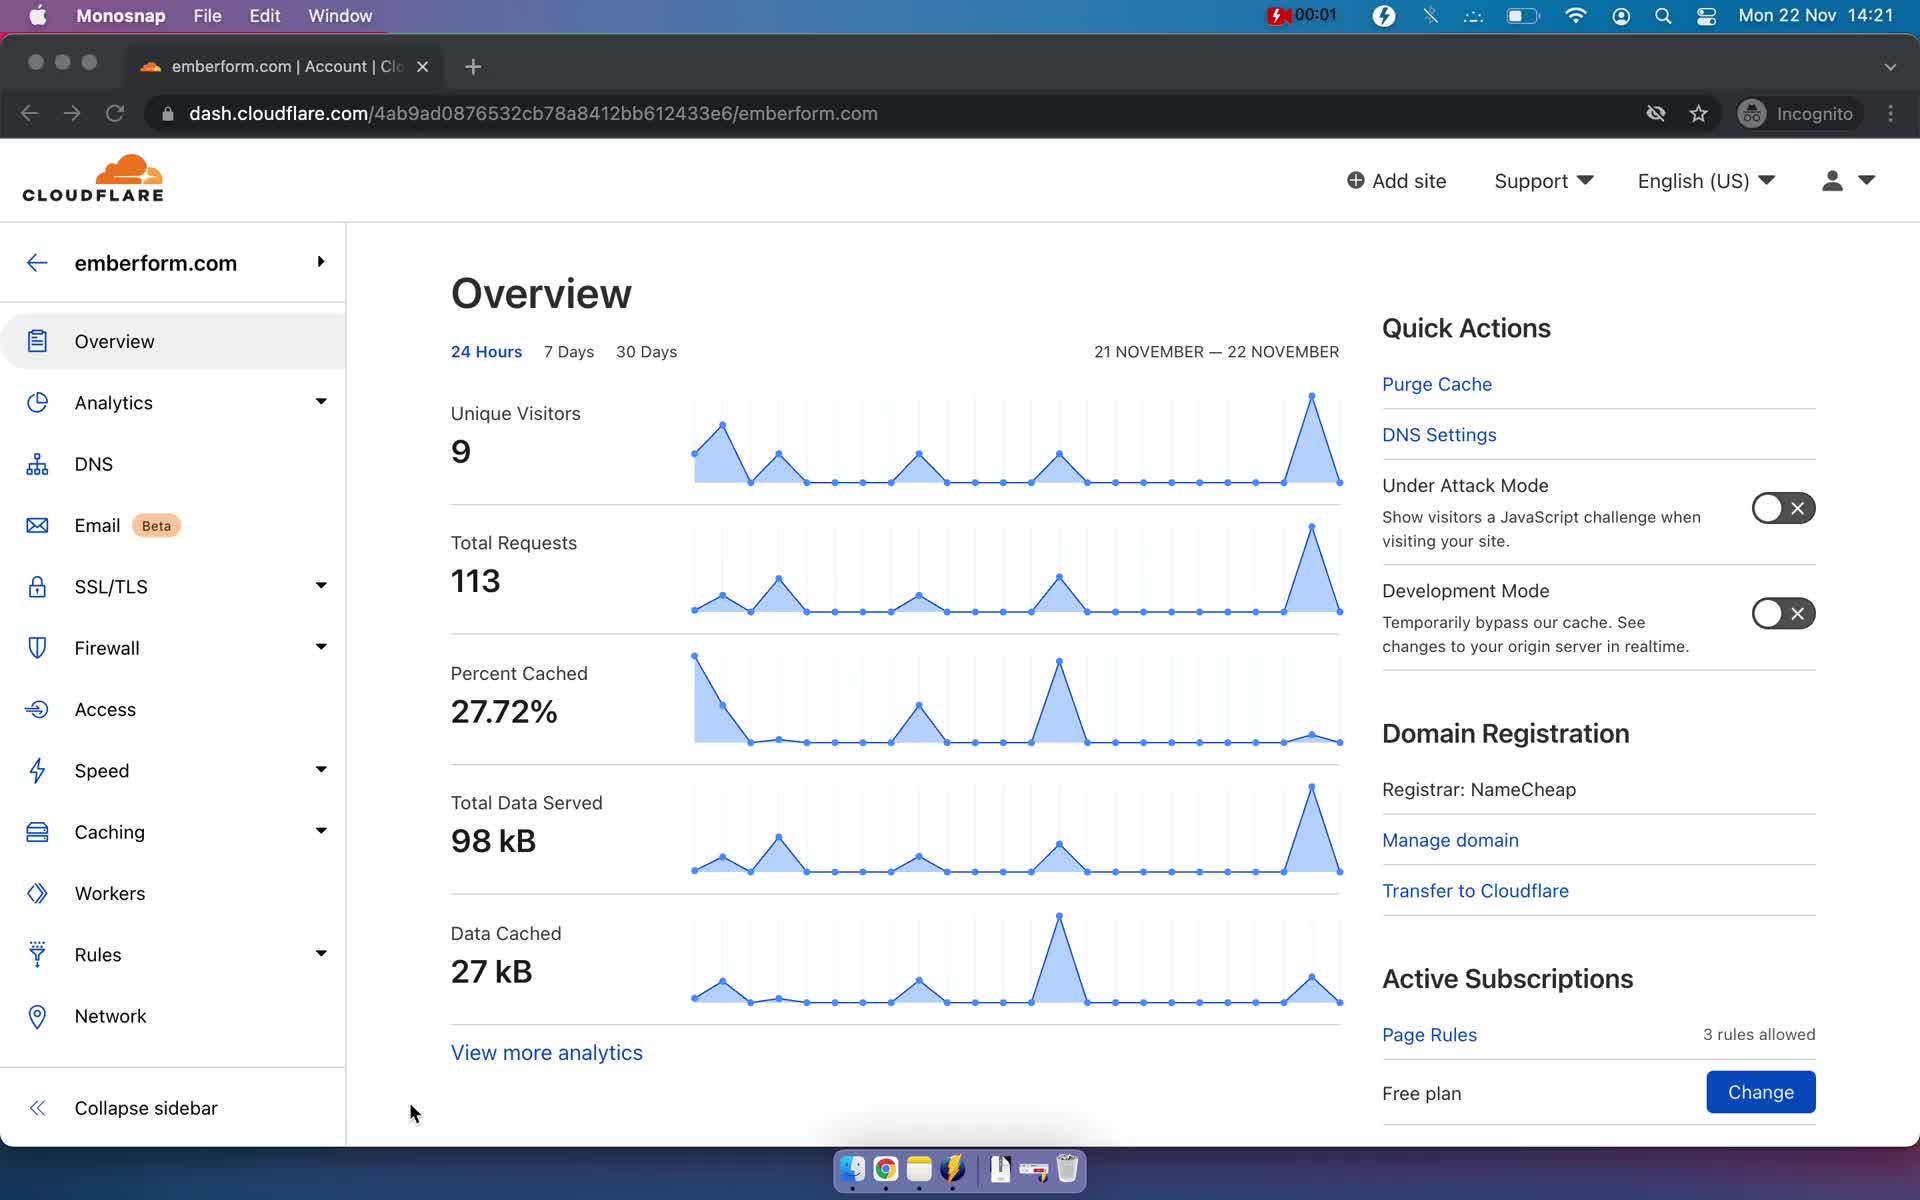
Task: Open the Monosnap File menu
Action: click(207, 16)
